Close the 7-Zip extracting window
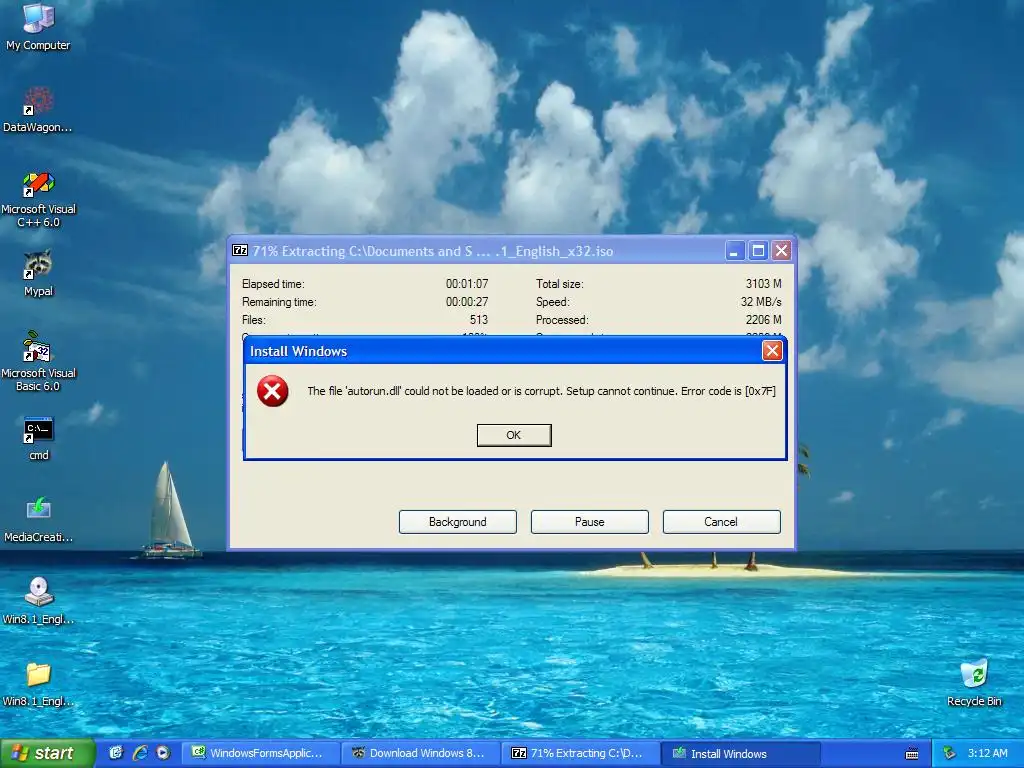The height and width of the screenshot is (768, 1024). coord(781,250)
